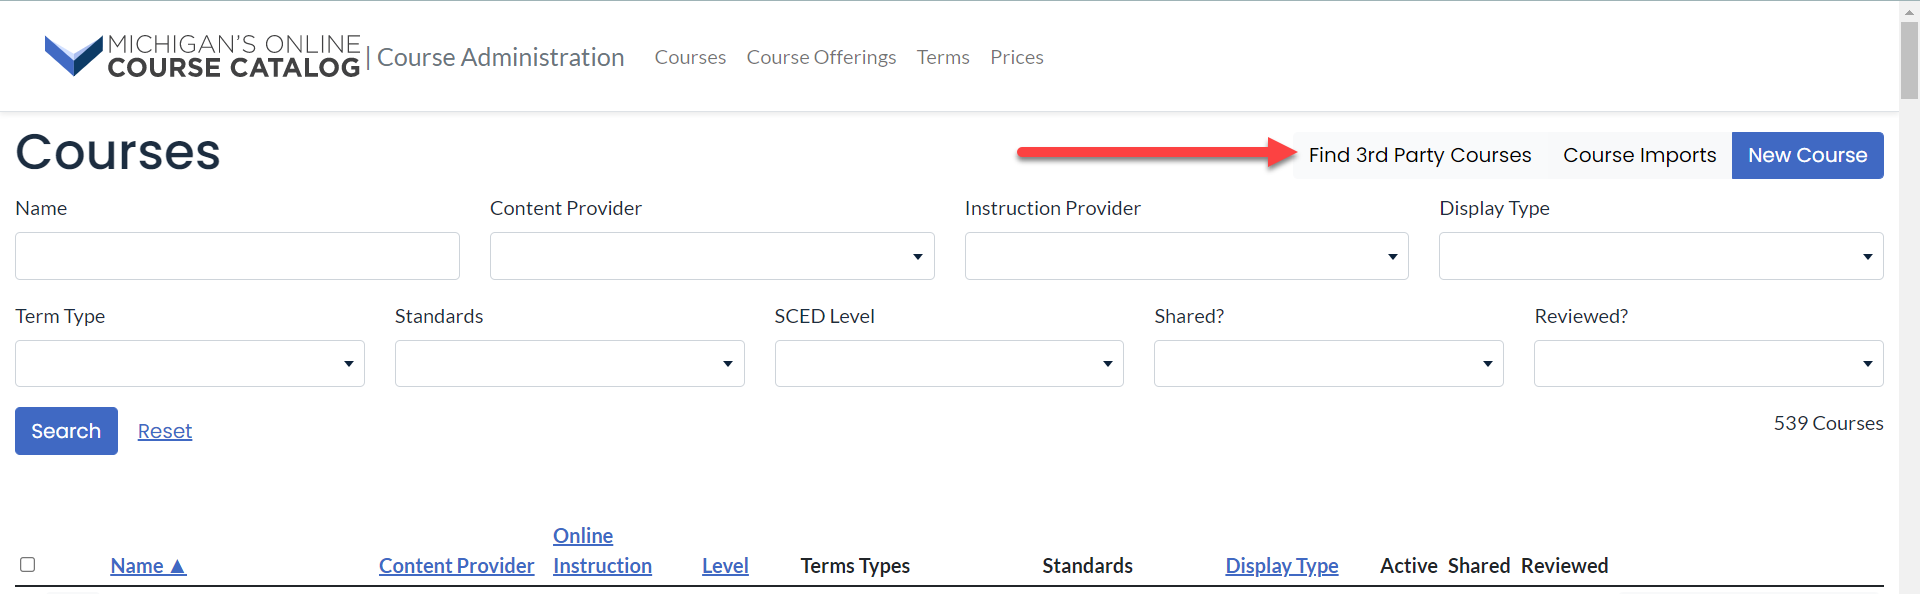Viewport: 1920px width, 594px height.
Task: Open the Course Offerings navigation item
Action: (821, 57)
